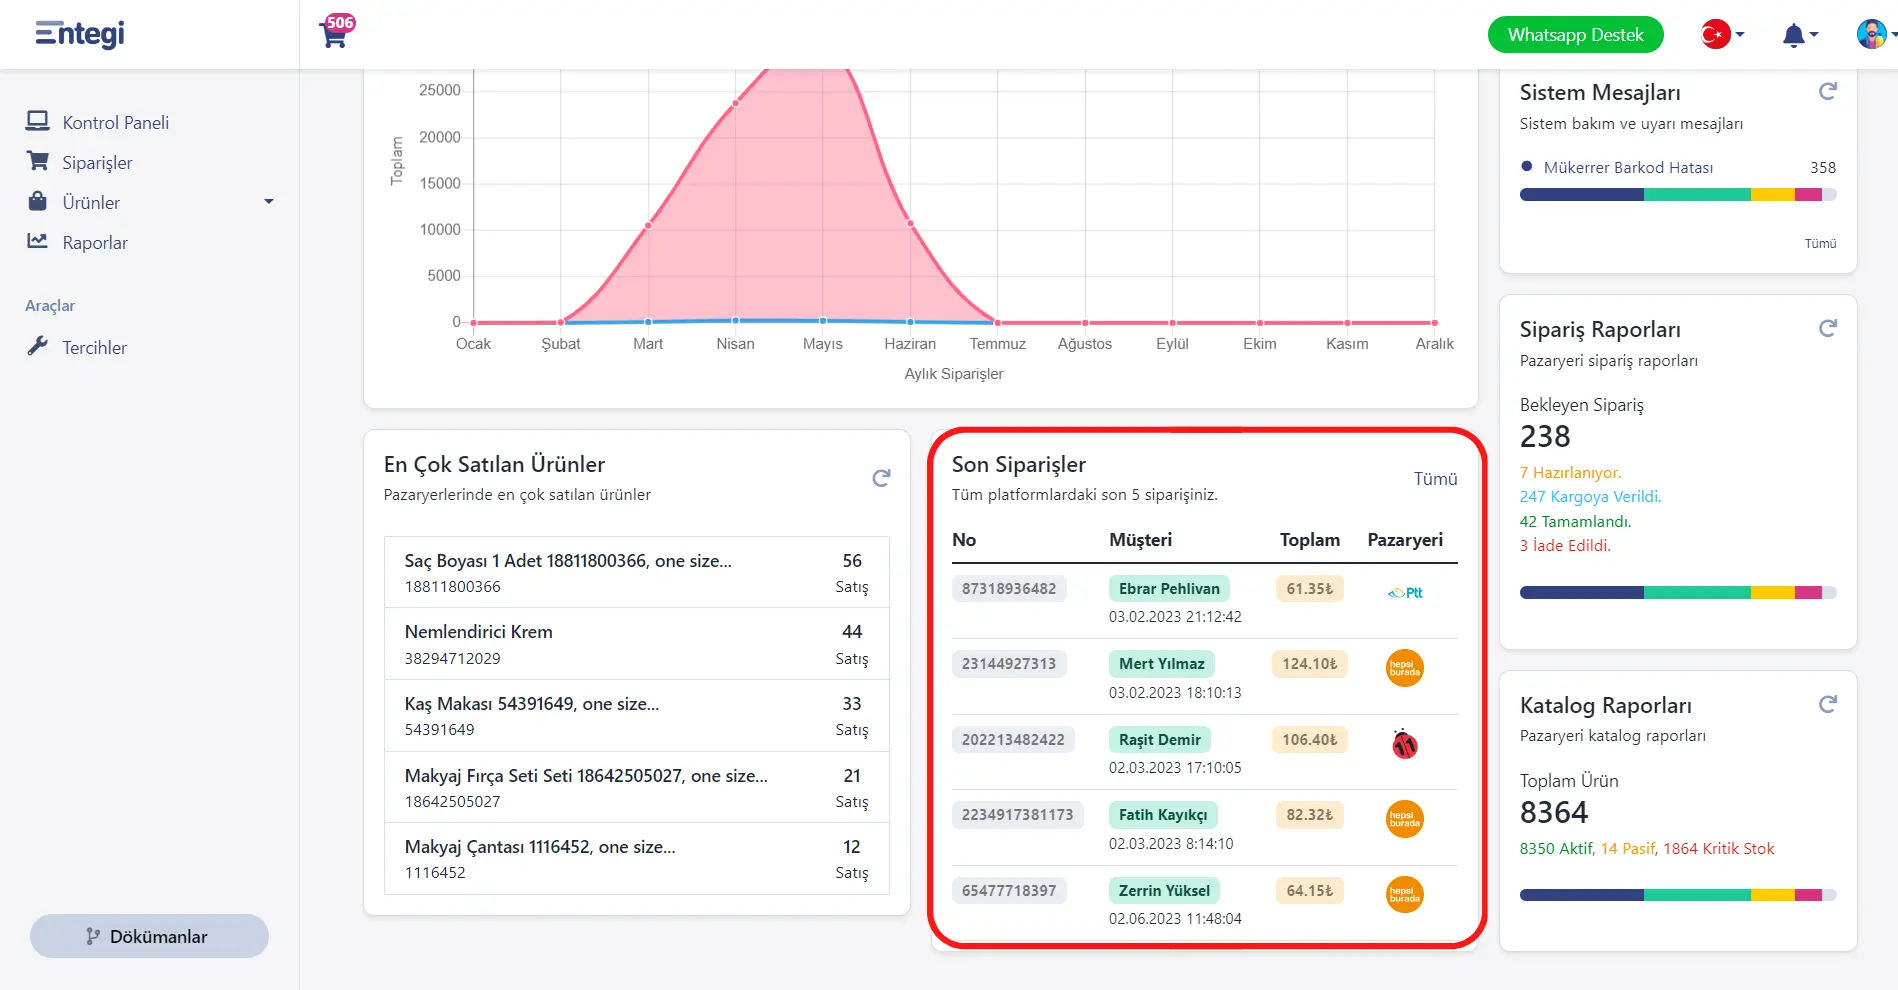Click the Hepsiburada logo for Zerrin Yüksel order
Screen dimensions: 1898x990
pyautogui.click(x=1405, y=894)
